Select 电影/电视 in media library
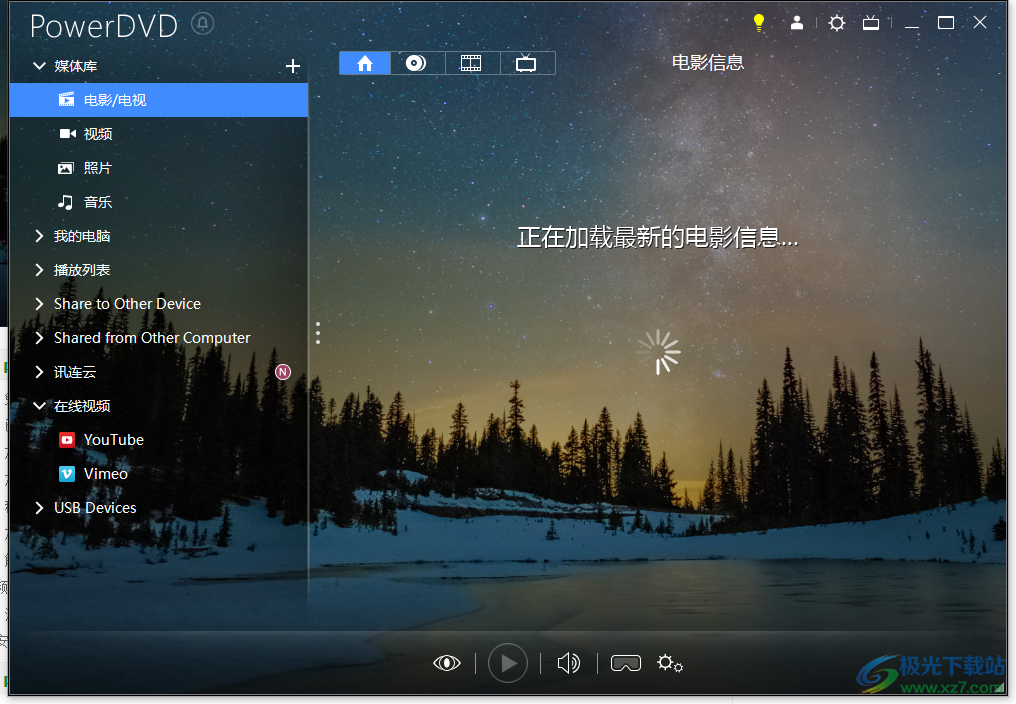This screenshot has width=1016, height=704. [x=159, y=100]
